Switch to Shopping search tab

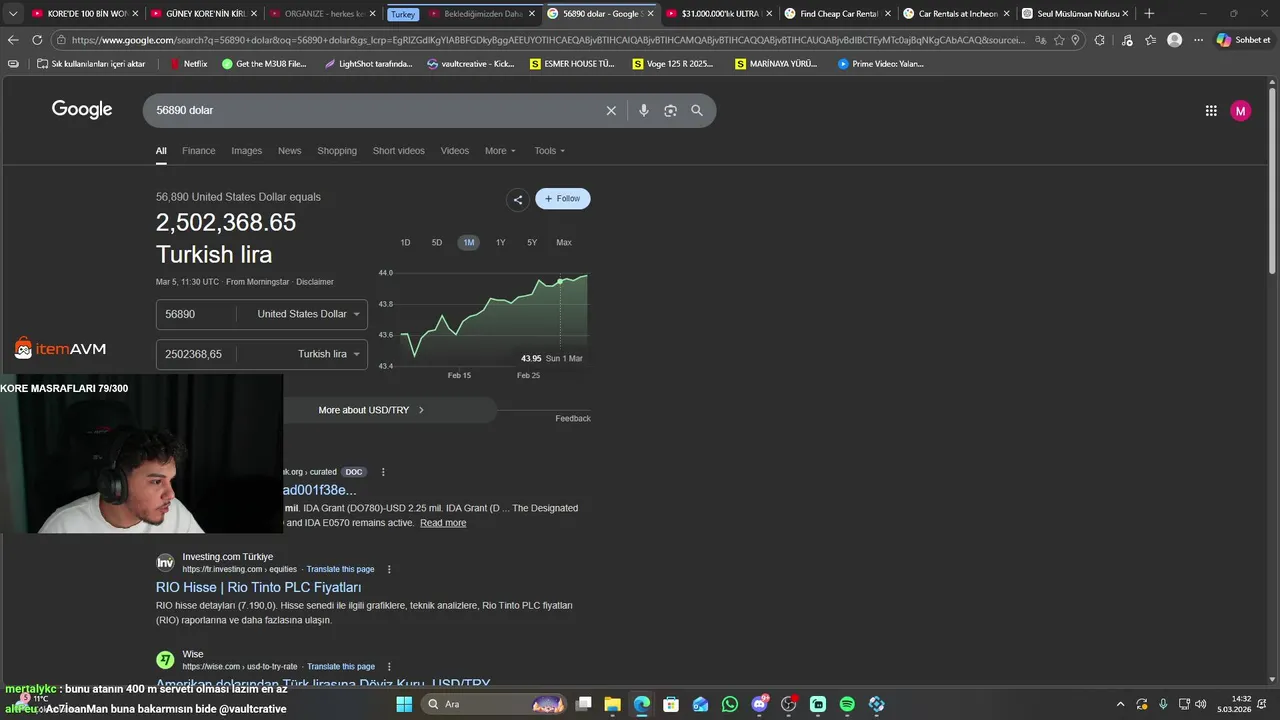click(337, 151)
